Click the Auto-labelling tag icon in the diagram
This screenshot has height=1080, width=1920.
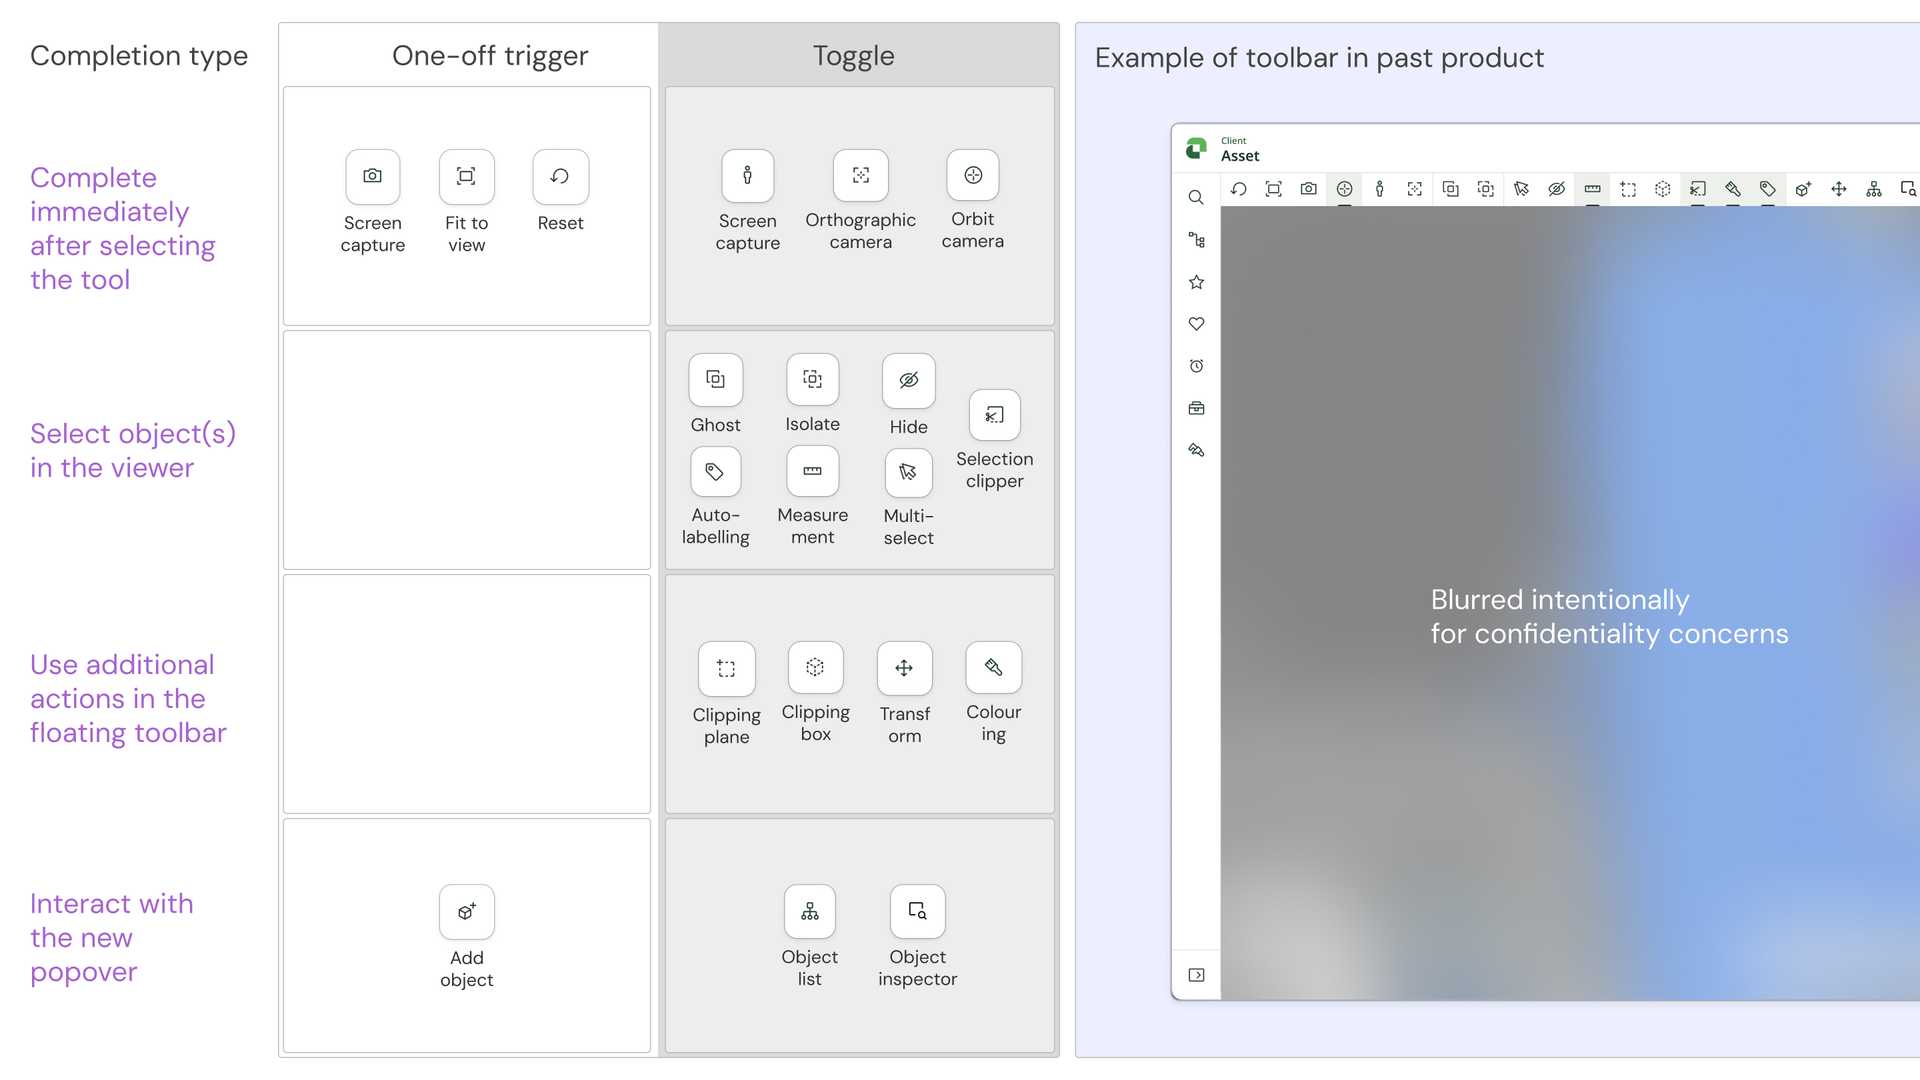coord(715,471)
